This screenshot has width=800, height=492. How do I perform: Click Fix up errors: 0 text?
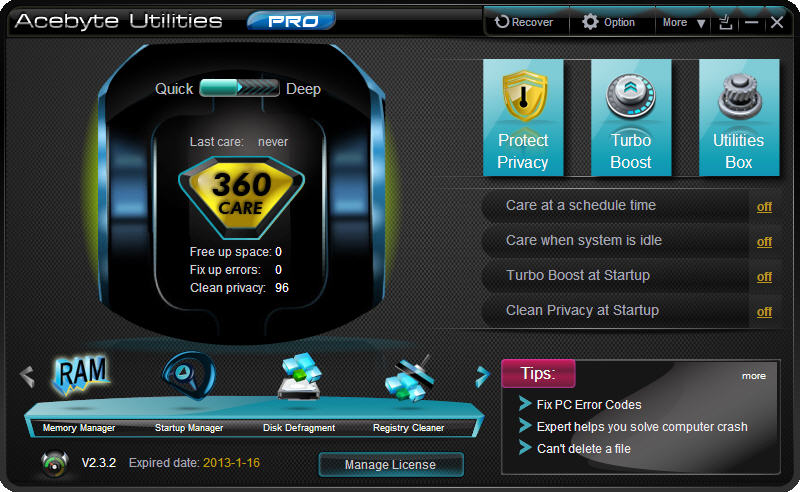click(x=236, y=269)
